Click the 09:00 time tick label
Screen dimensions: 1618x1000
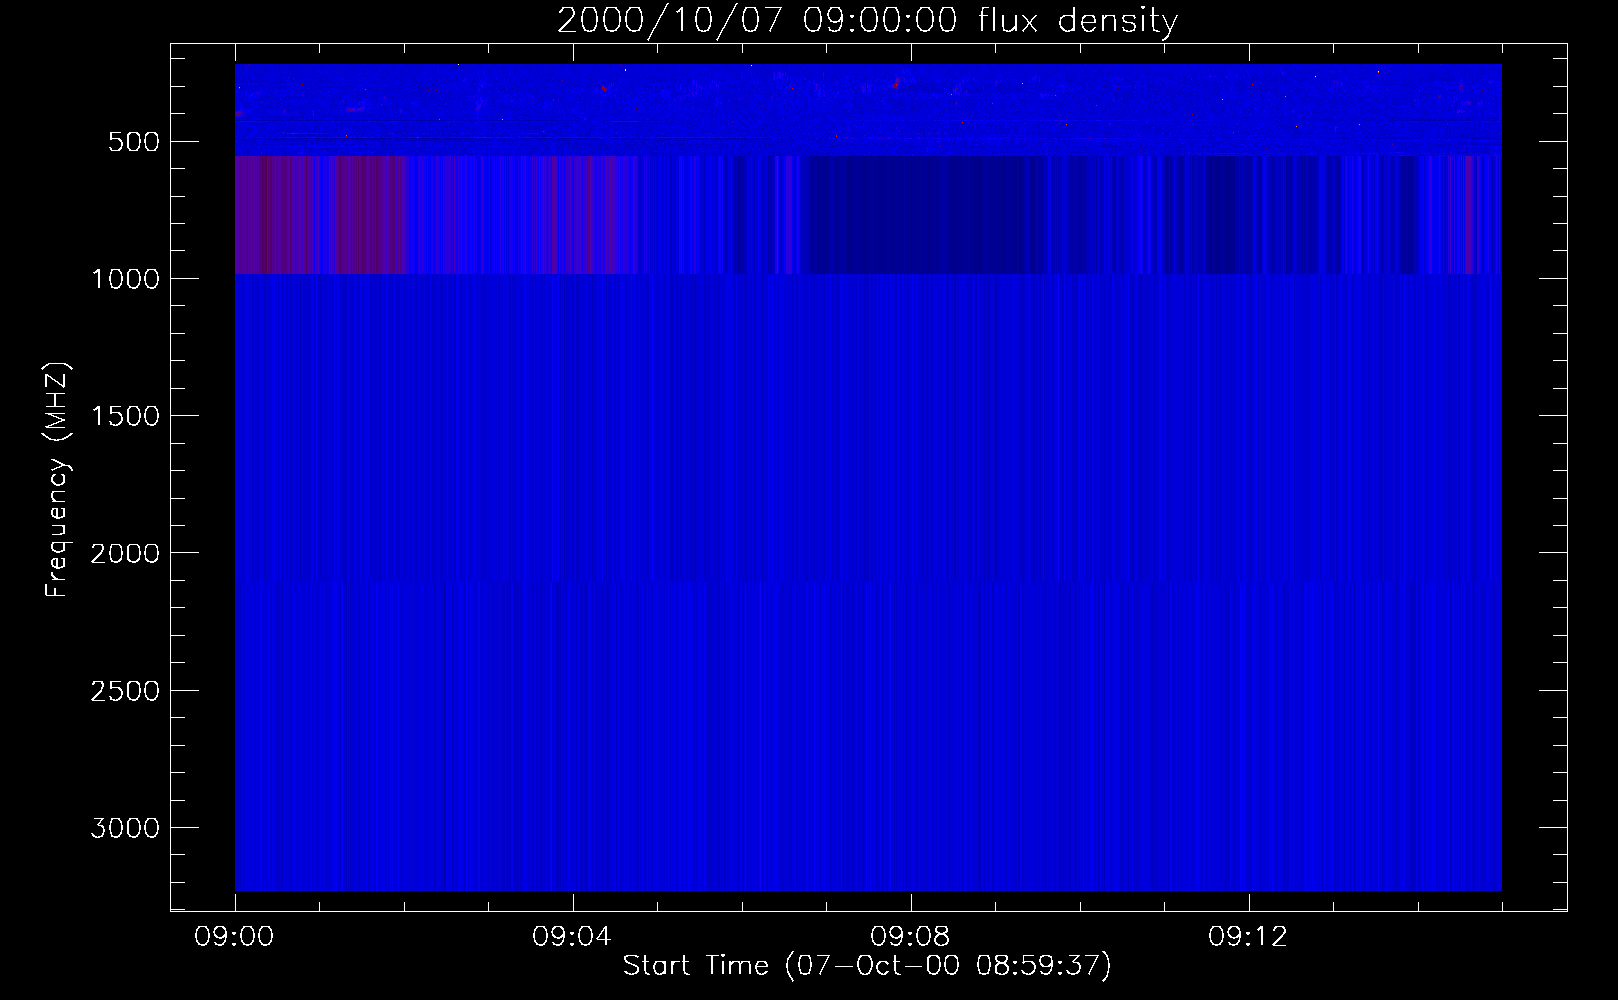(234, 937)
